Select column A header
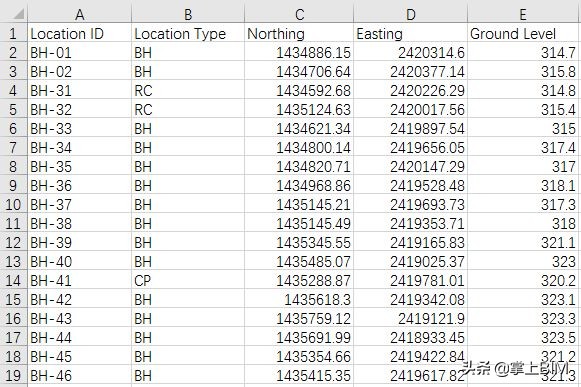Image resolution: width=581 pixels, height=387 pixels. pyautogui.click(x=79, y=15)
